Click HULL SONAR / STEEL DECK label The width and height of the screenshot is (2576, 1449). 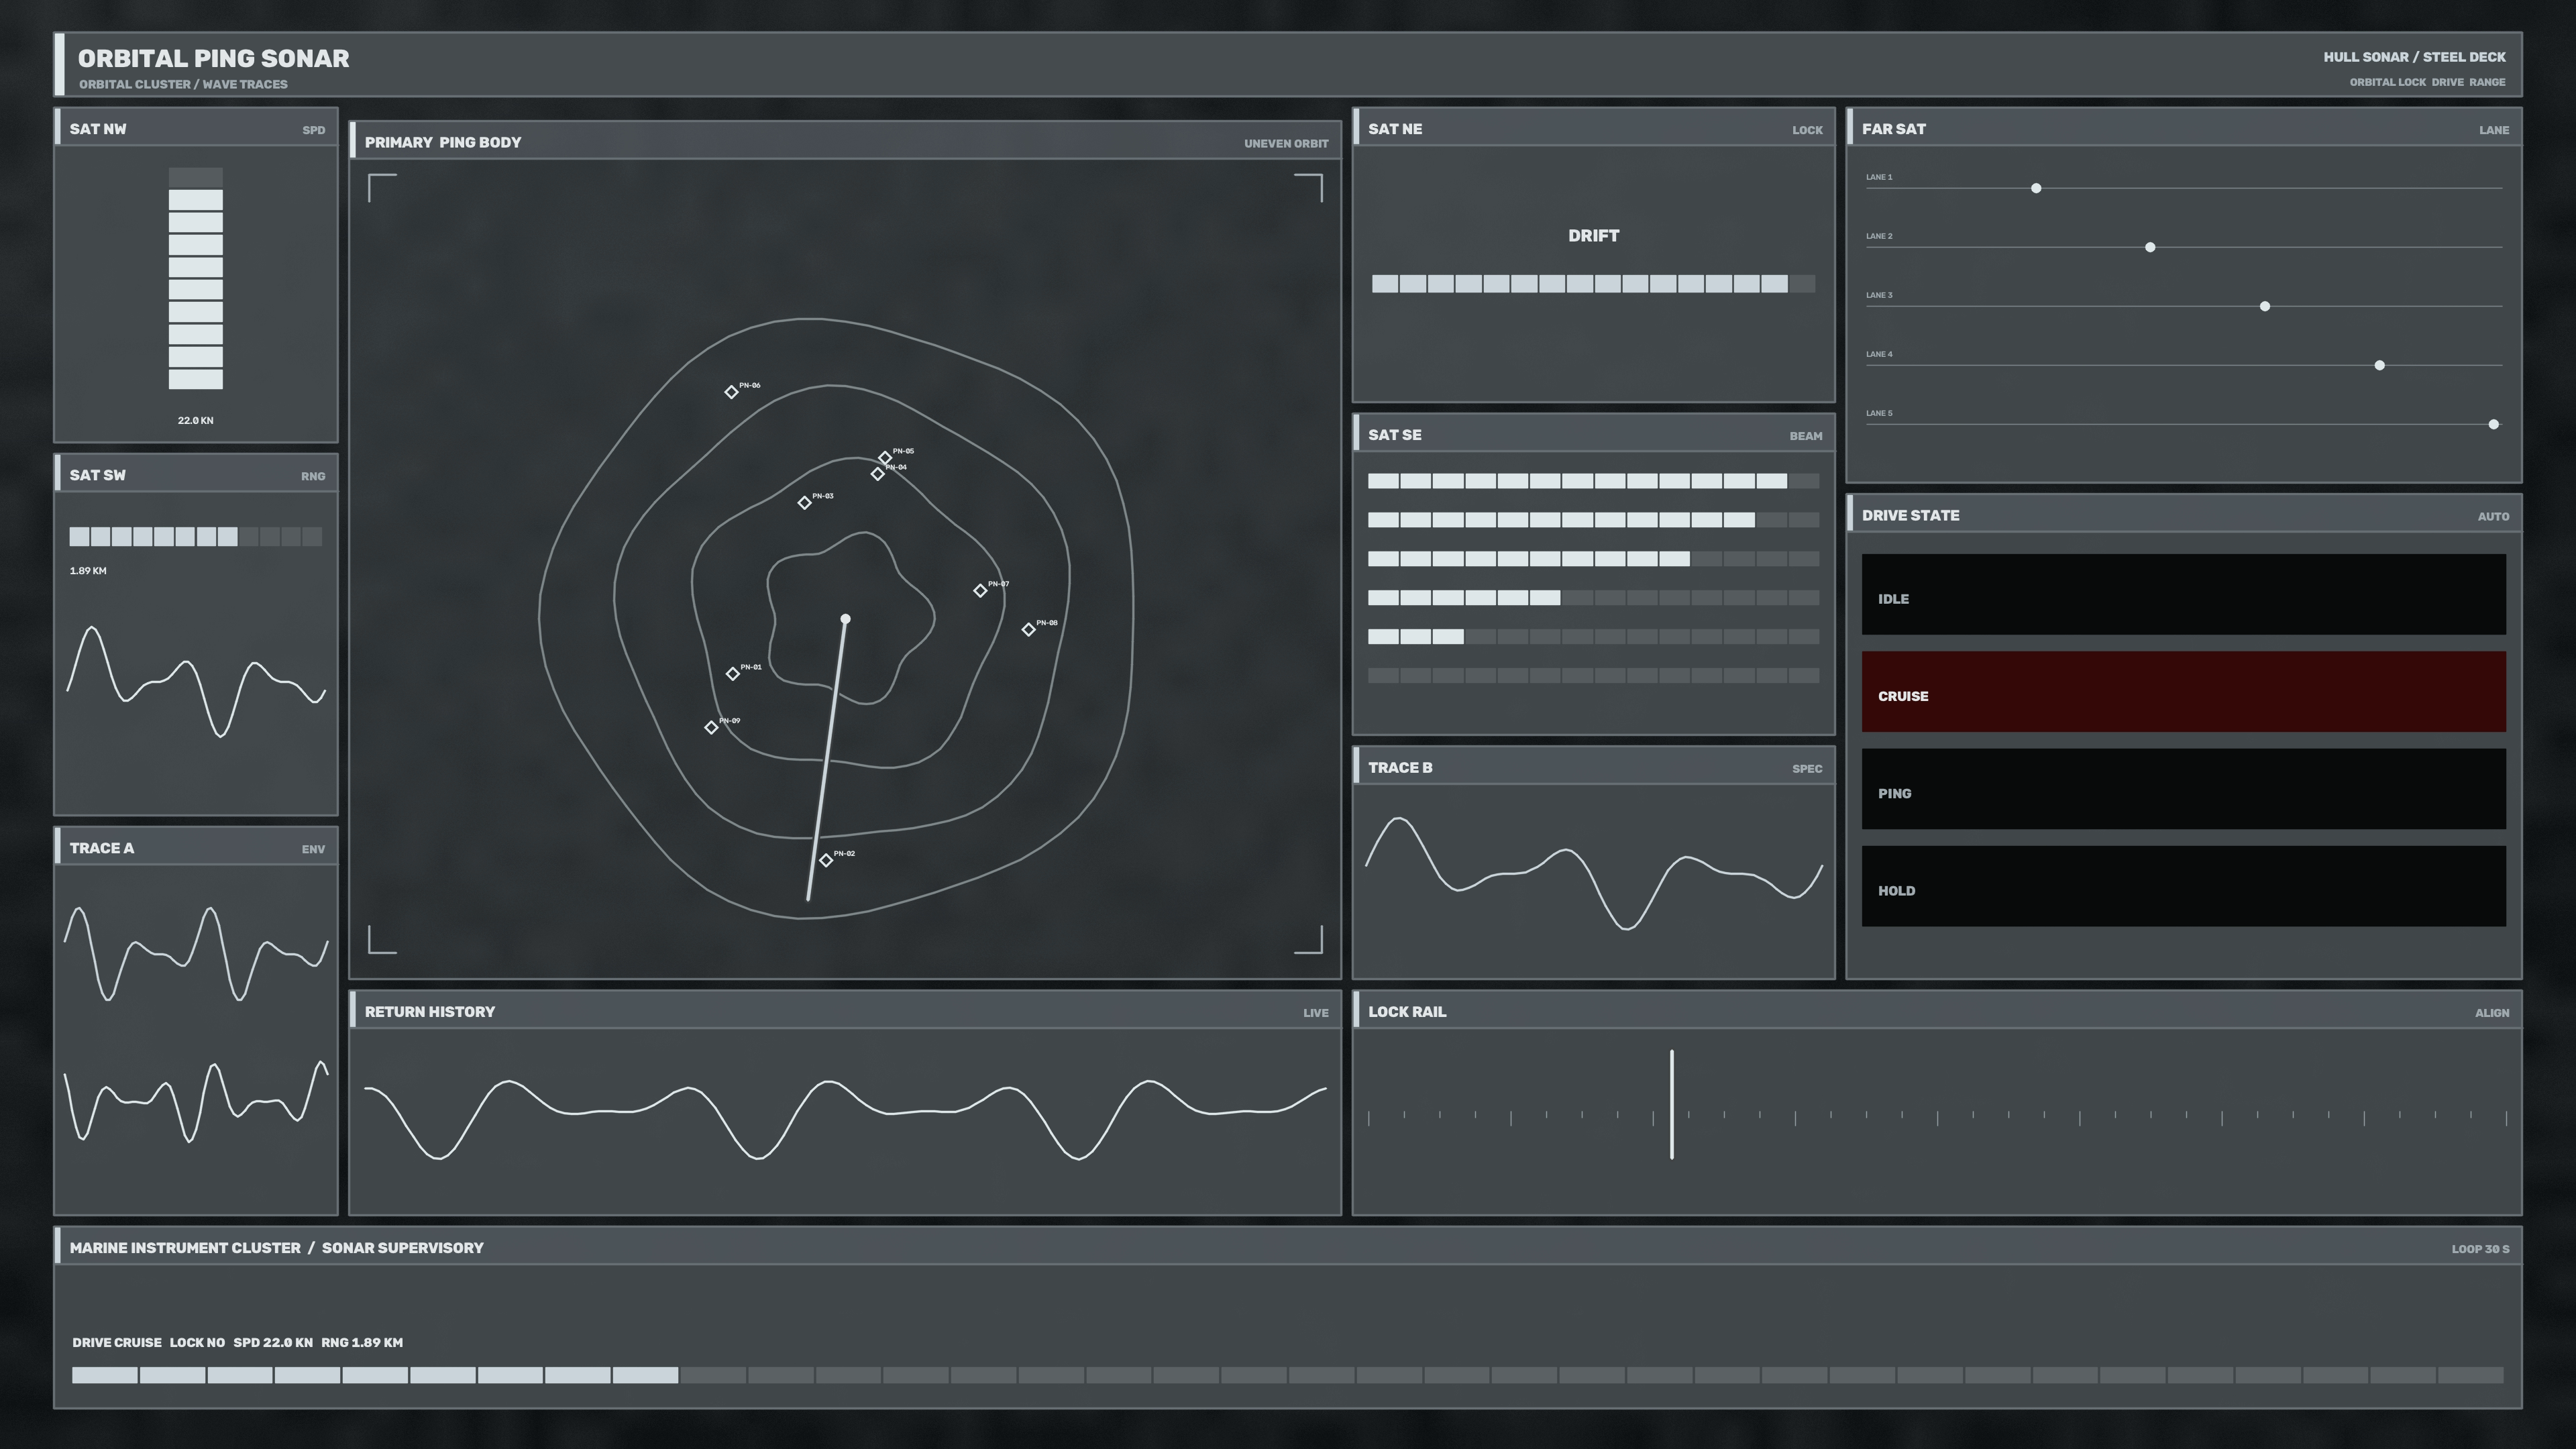(2414, 57)
